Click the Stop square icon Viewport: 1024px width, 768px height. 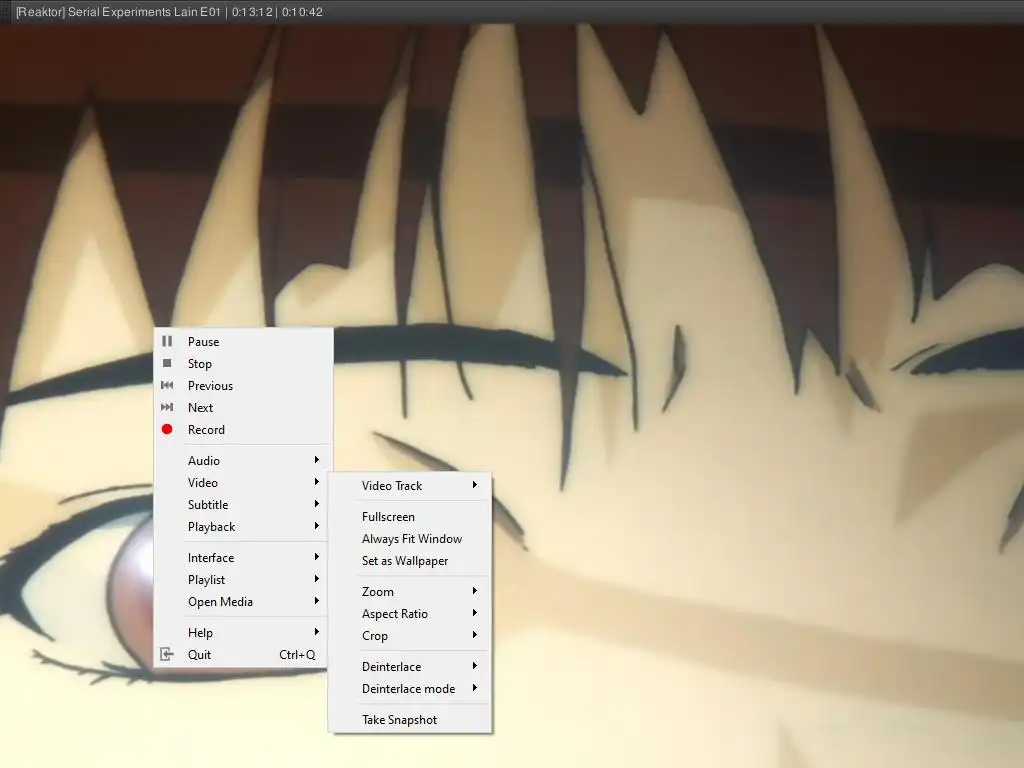tap(167, 363)
